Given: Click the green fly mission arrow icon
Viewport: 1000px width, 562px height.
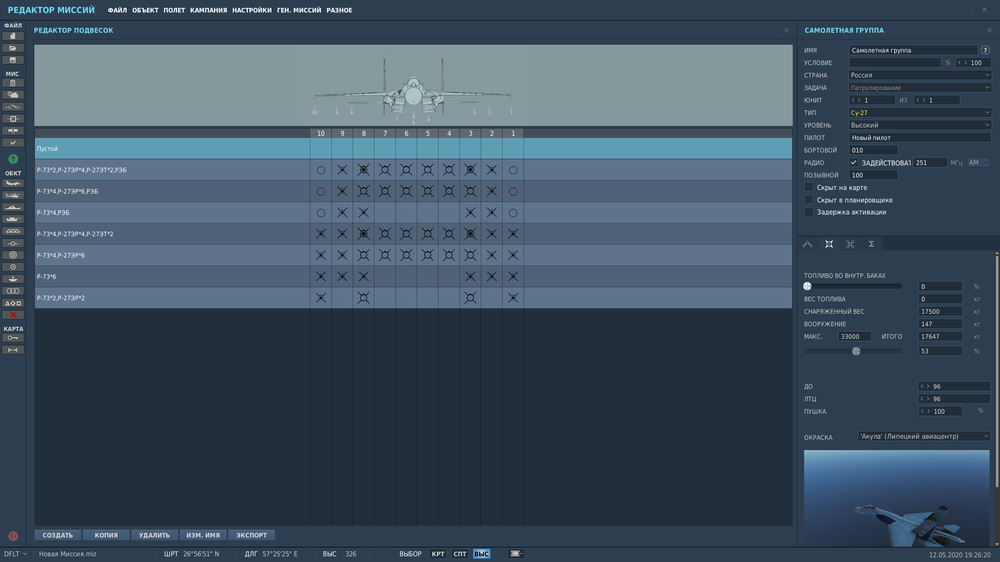Looking at the screenshot, I should click(13, 159).
